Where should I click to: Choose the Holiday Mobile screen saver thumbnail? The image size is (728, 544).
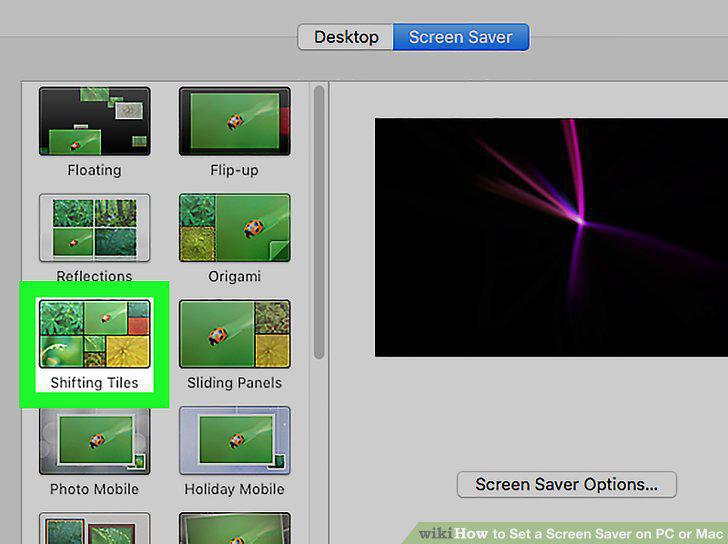[234, 440]
